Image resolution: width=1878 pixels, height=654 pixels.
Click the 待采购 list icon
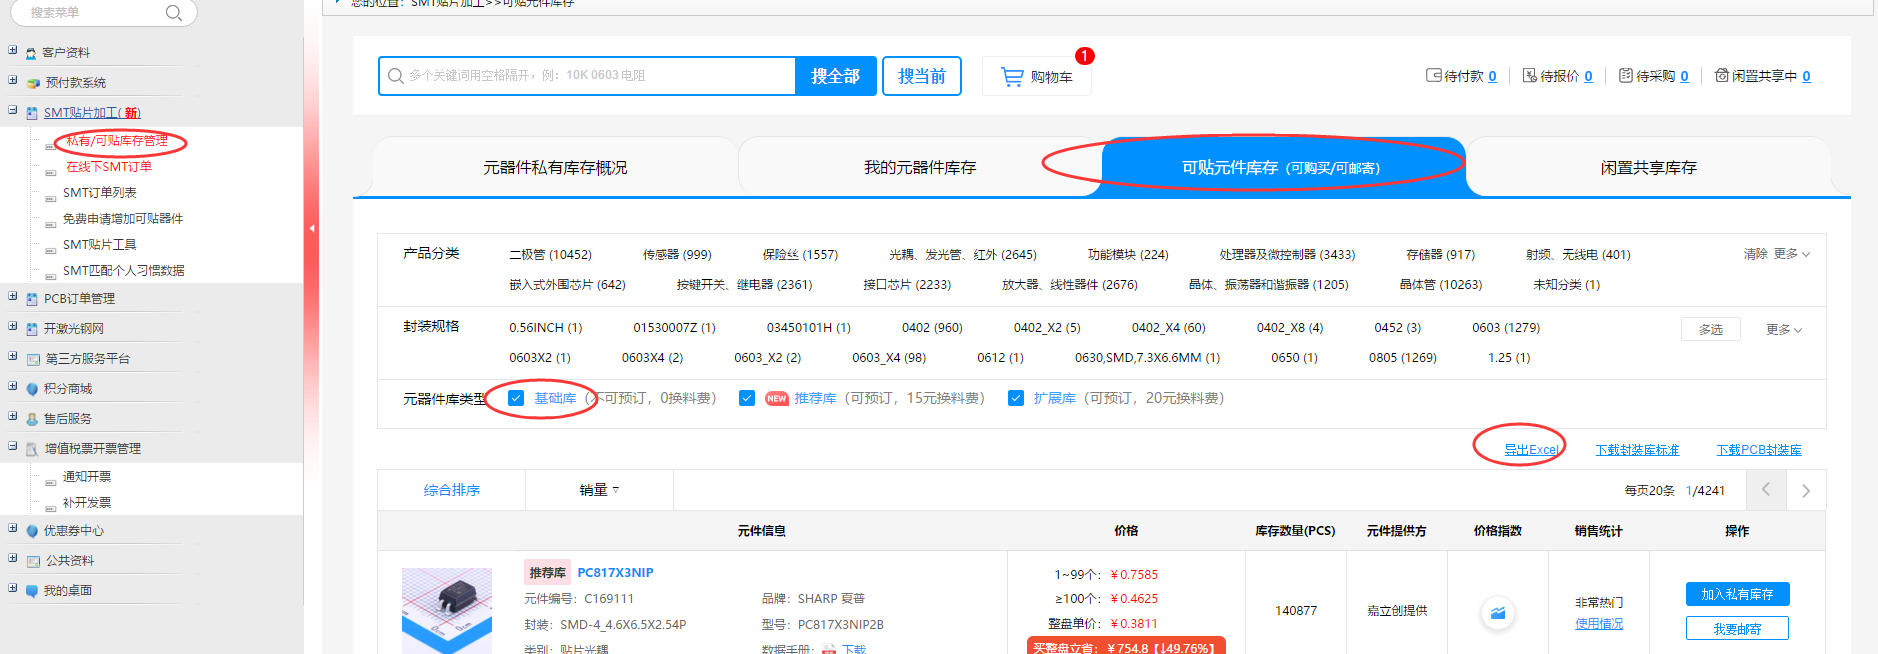(1625, 76)
